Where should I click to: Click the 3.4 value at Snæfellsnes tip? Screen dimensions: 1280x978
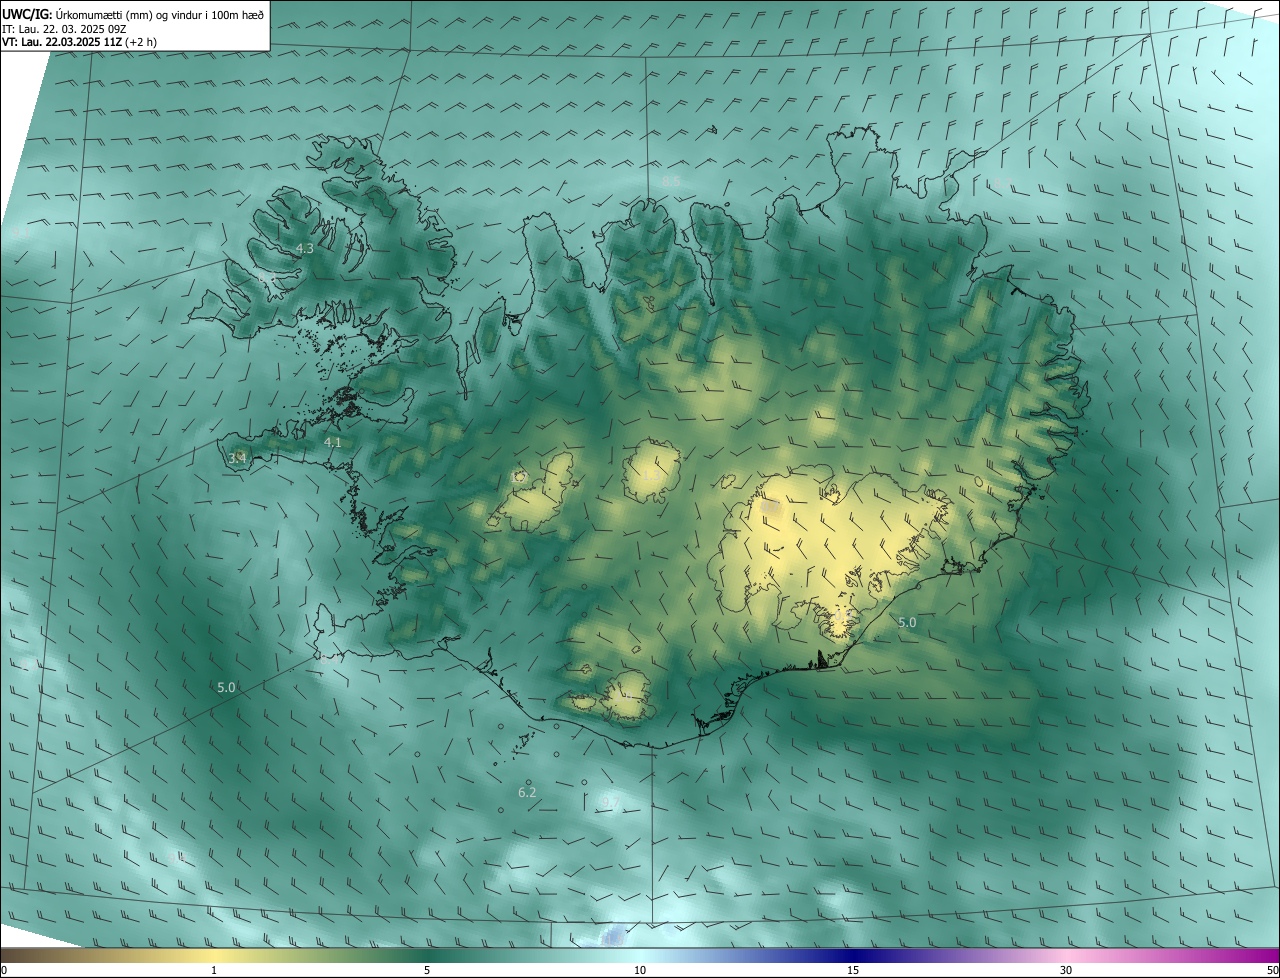coord(237,458)
